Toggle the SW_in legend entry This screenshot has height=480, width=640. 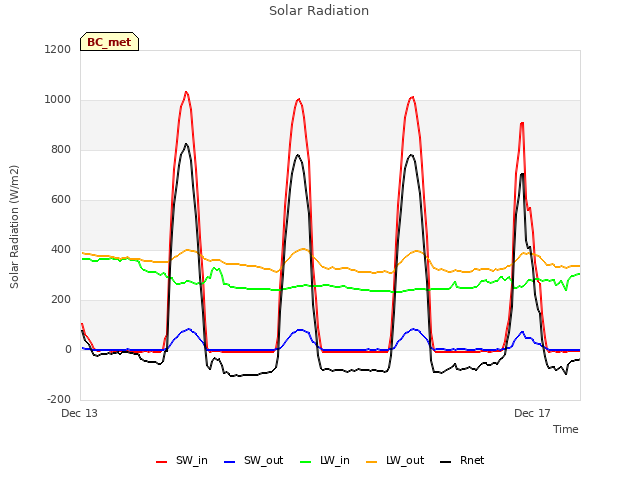coord(182,460)
